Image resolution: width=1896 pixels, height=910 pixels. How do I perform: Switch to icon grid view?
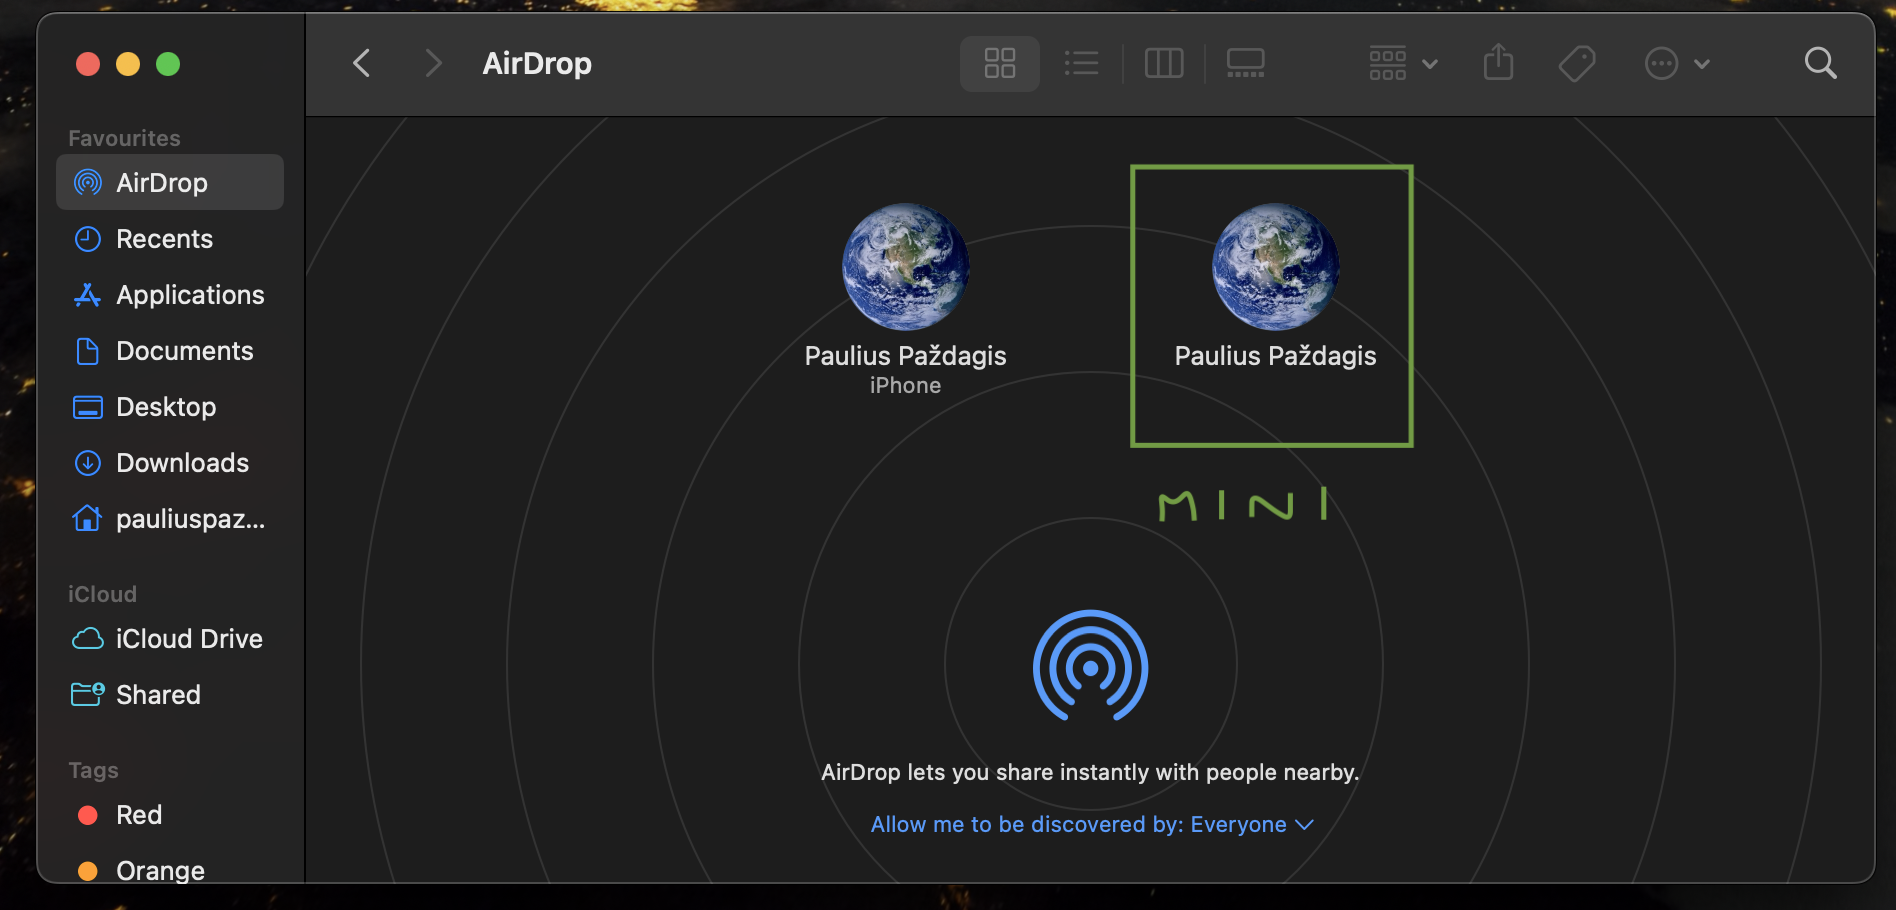tap(1000, 64)
